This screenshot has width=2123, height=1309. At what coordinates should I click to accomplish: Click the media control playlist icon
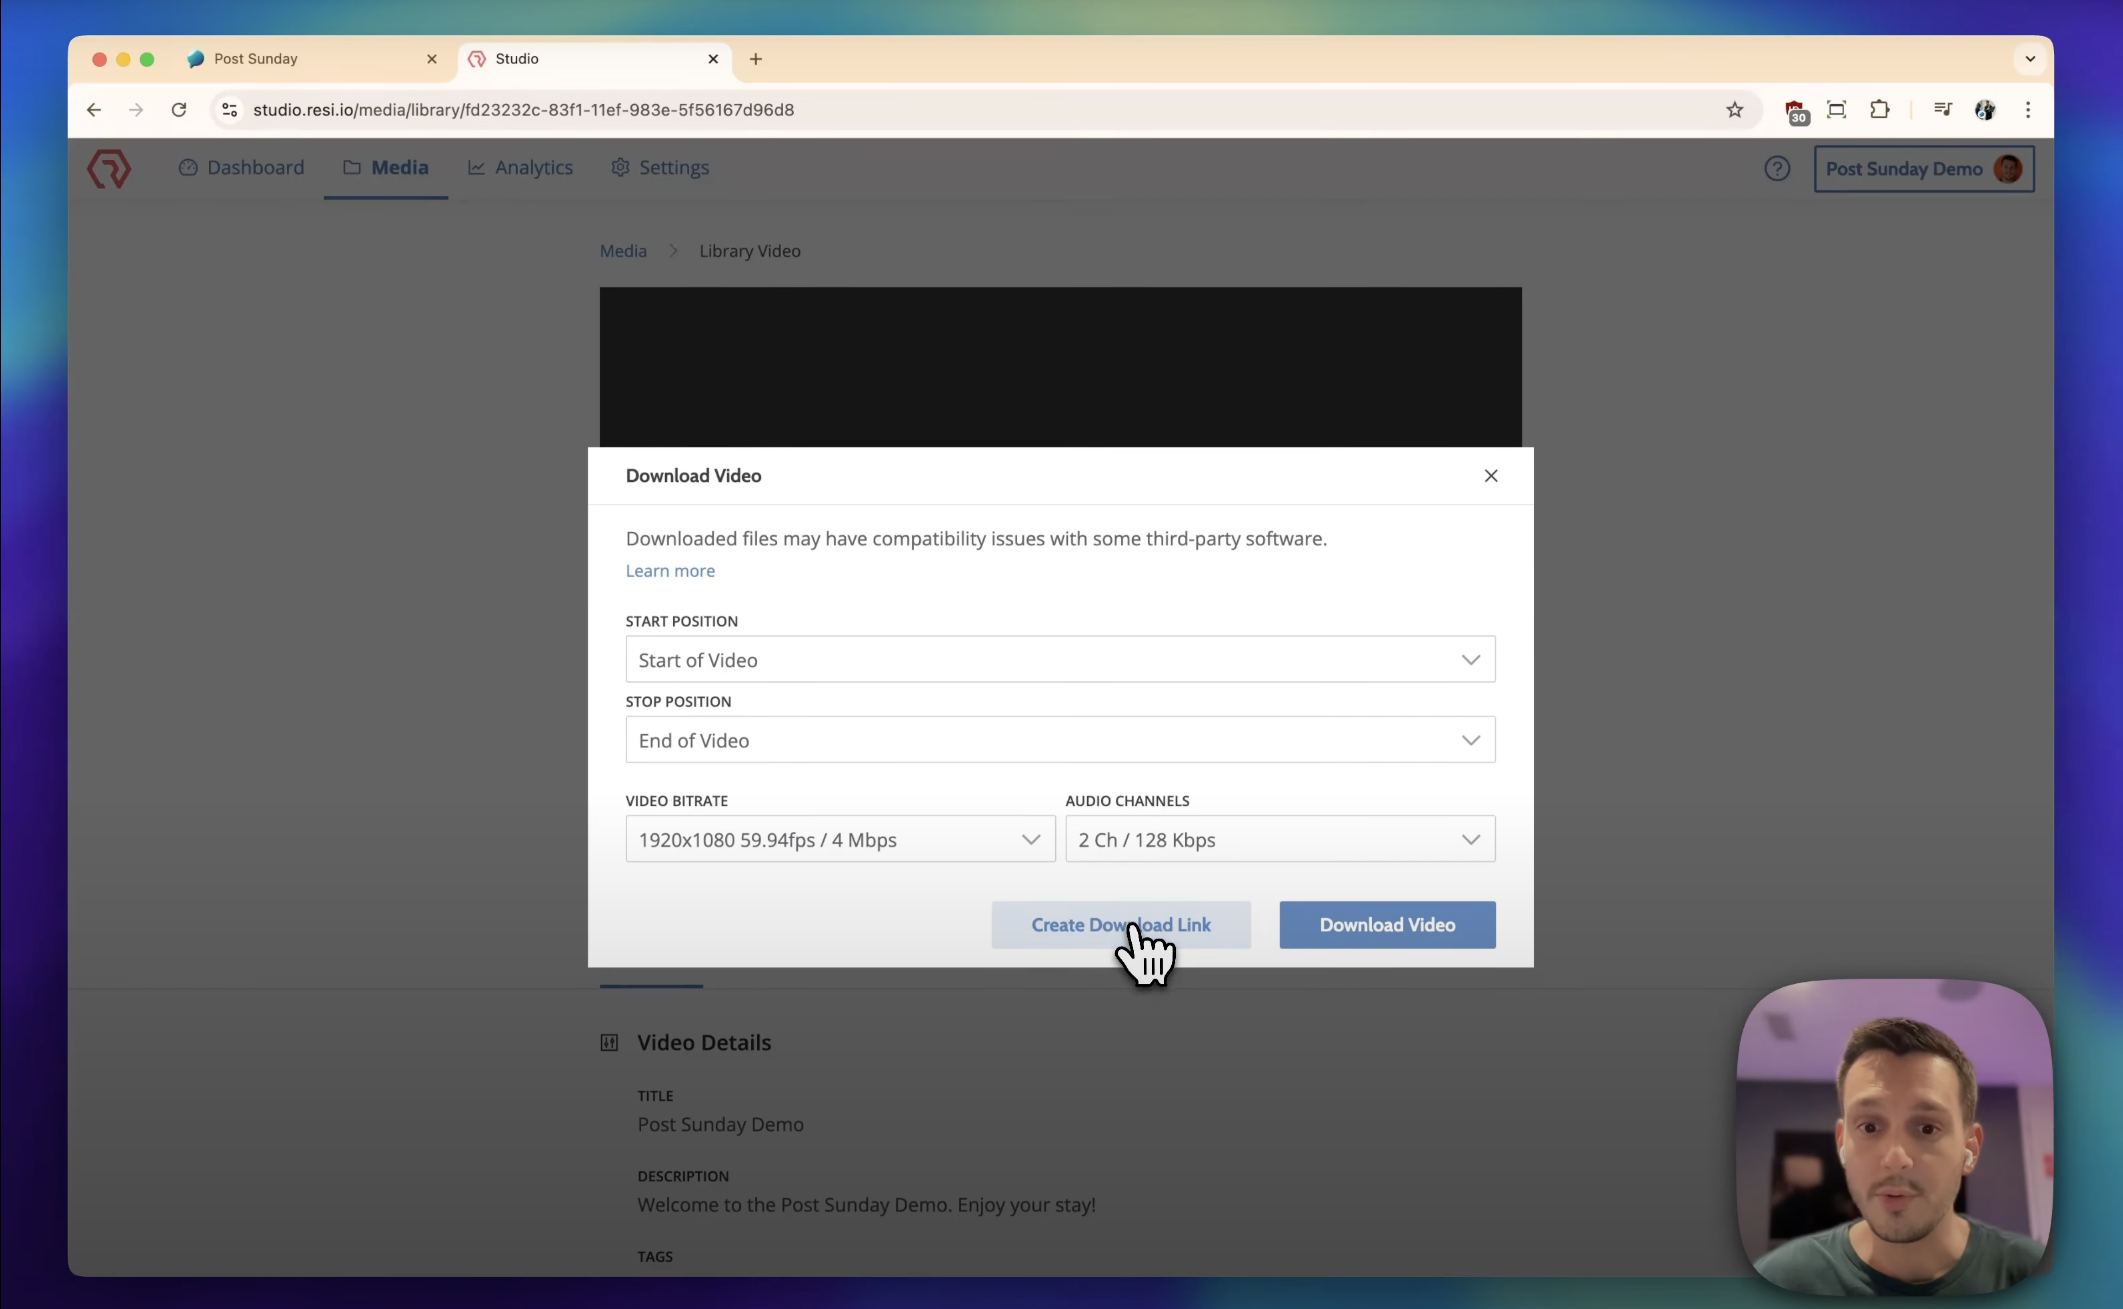[x=1942, y=110]
